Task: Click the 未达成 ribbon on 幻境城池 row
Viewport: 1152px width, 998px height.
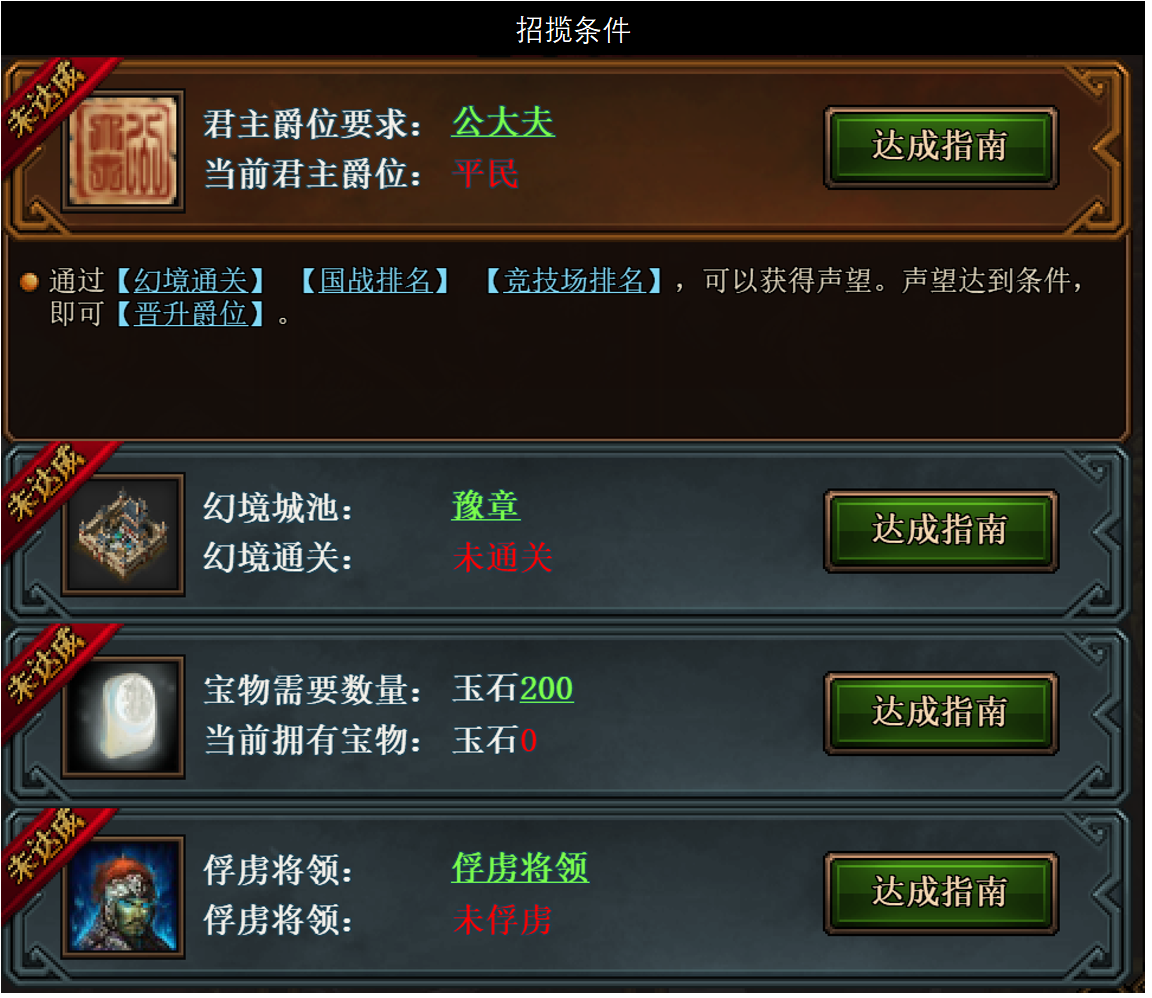Action: pos(48,485)
